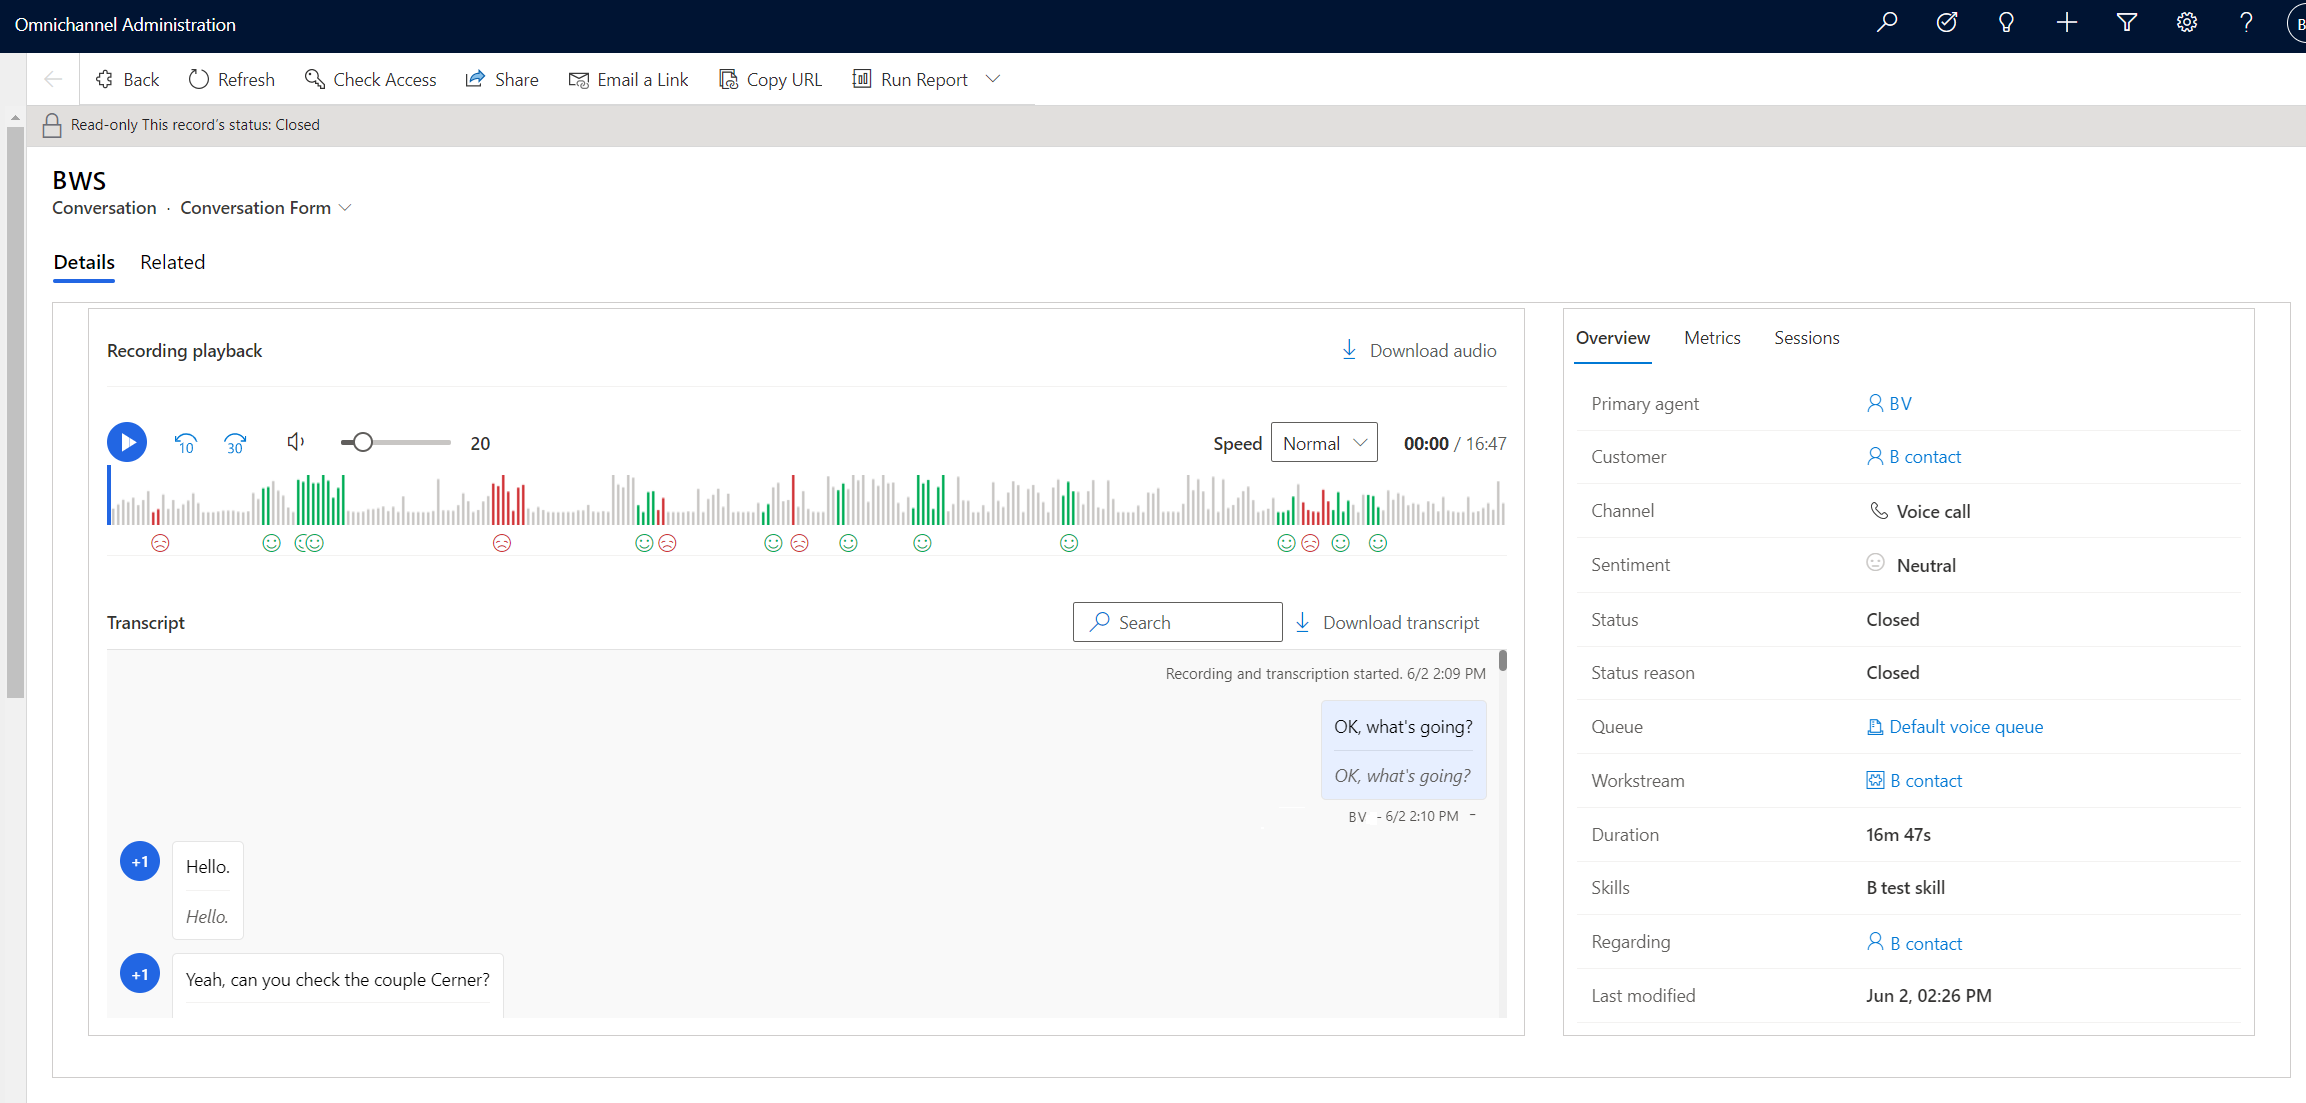Viewport: 2306px width, 1103px height.
Task: Switch to the Metrics tab
Action: [x=1710, y=337]
